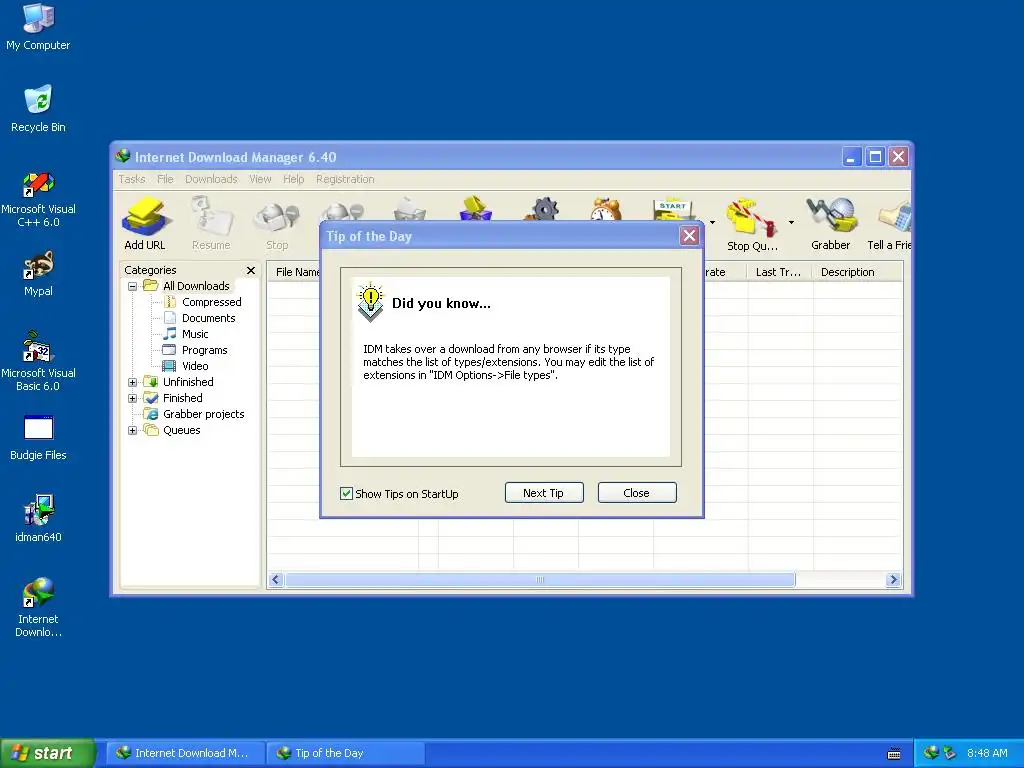This screenshot has height=768, width=1024.
Task: Click the horizontal scrollbar thumb
Action: click(540, 579)
